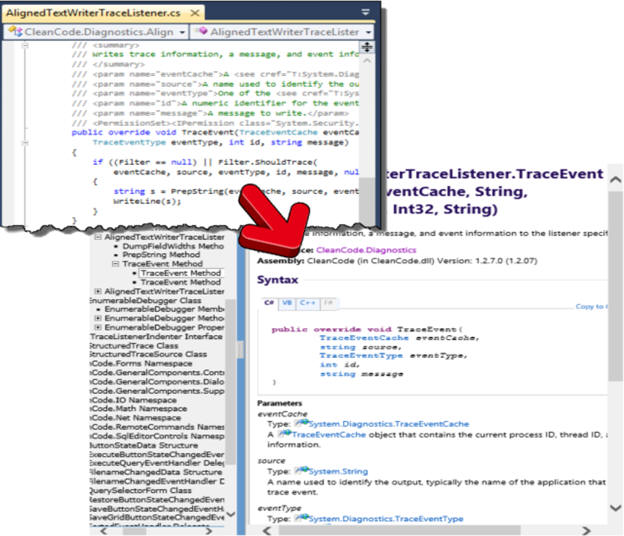624x536 pixels.
Task: Open the System.String type link
Action: (338, 472)
